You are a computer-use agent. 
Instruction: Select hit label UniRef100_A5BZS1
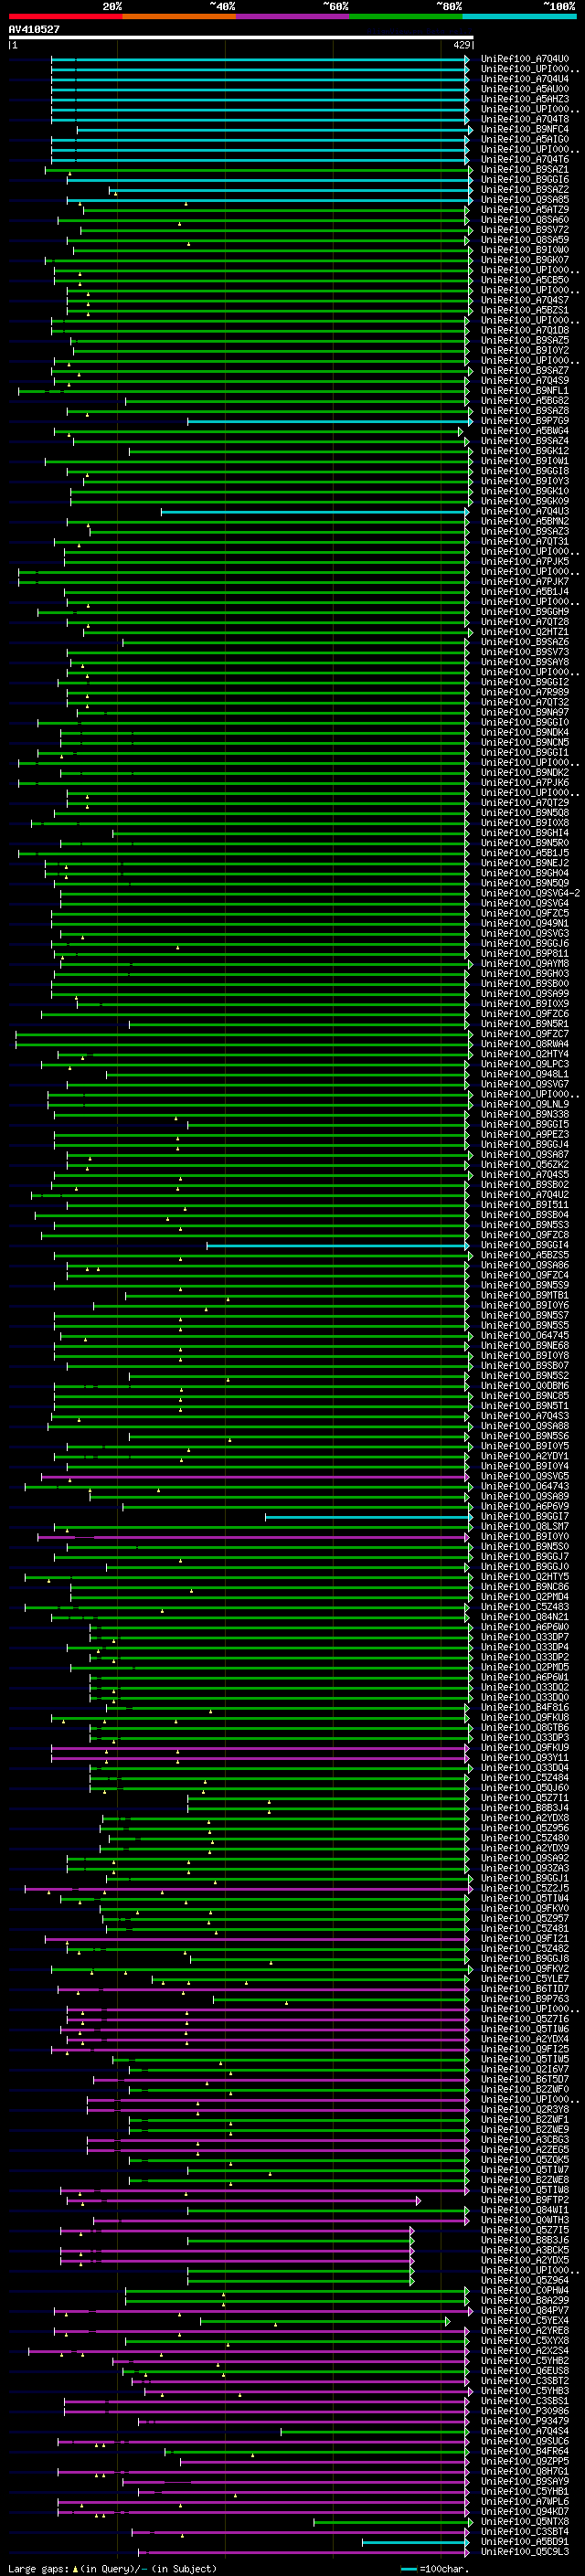(525, 310)
